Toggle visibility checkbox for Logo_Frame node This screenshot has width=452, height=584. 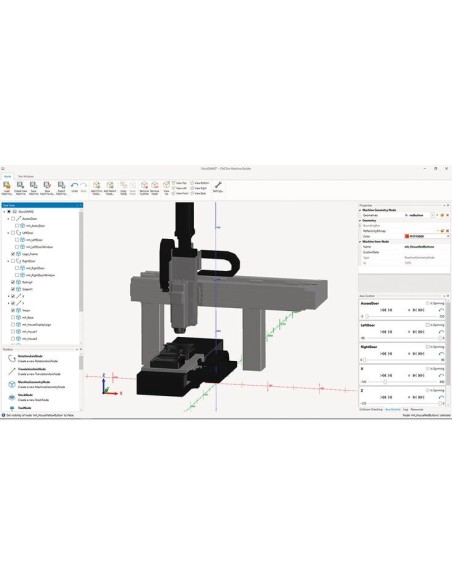point(13,254)
